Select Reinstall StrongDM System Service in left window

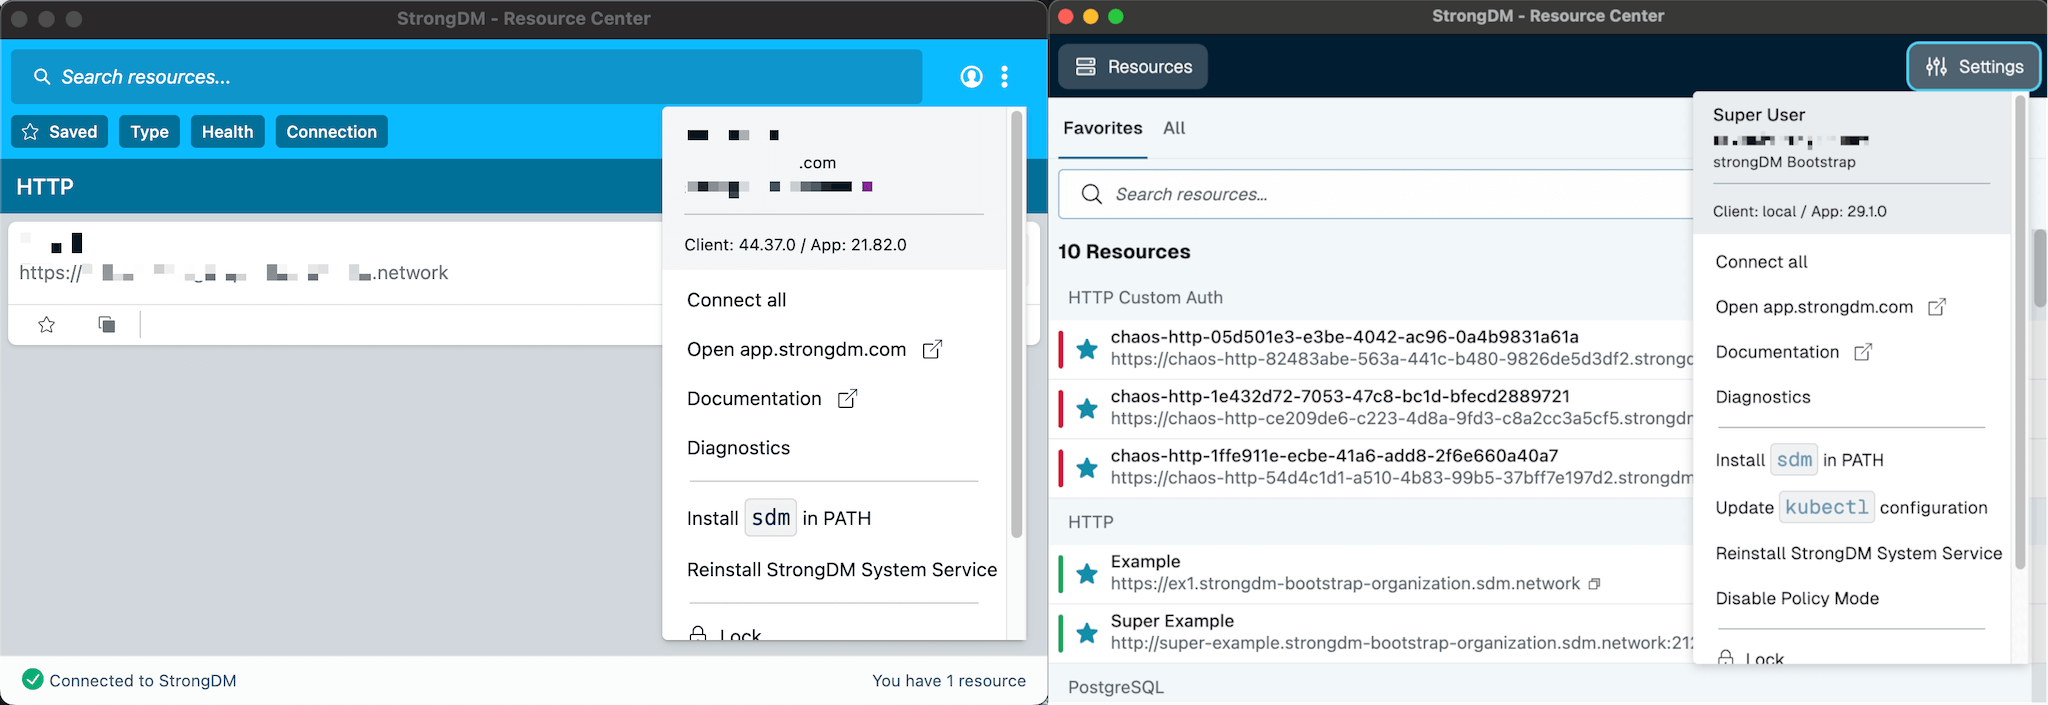tap(842, 570)
